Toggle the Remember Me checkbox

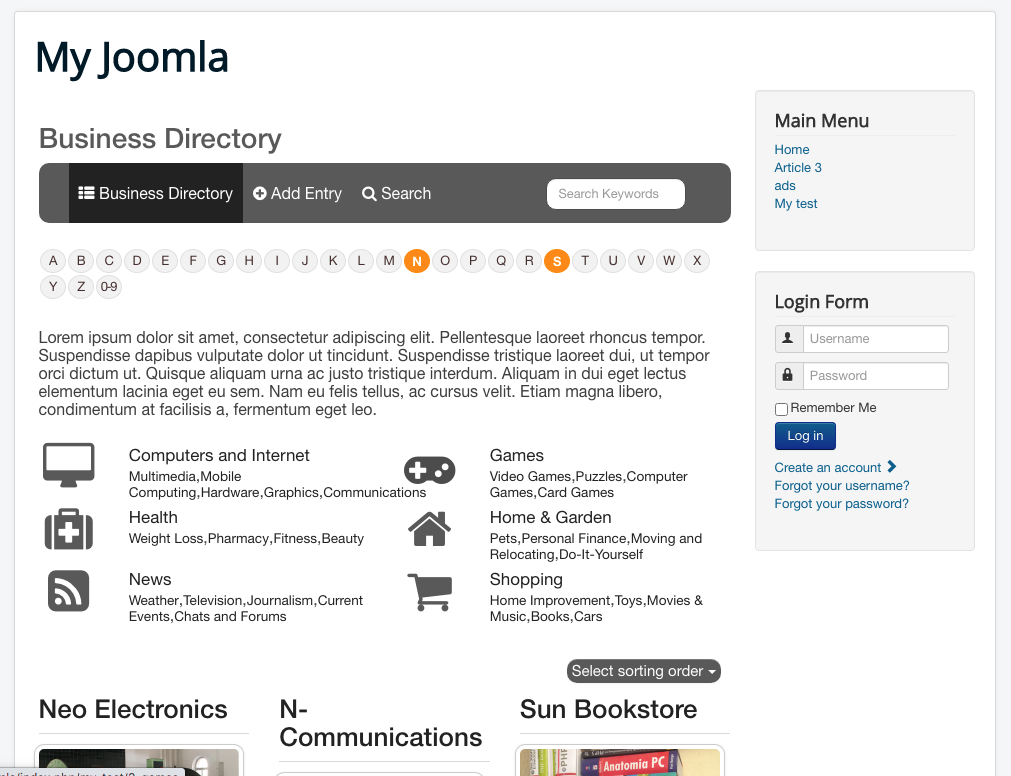click(781, 409)
